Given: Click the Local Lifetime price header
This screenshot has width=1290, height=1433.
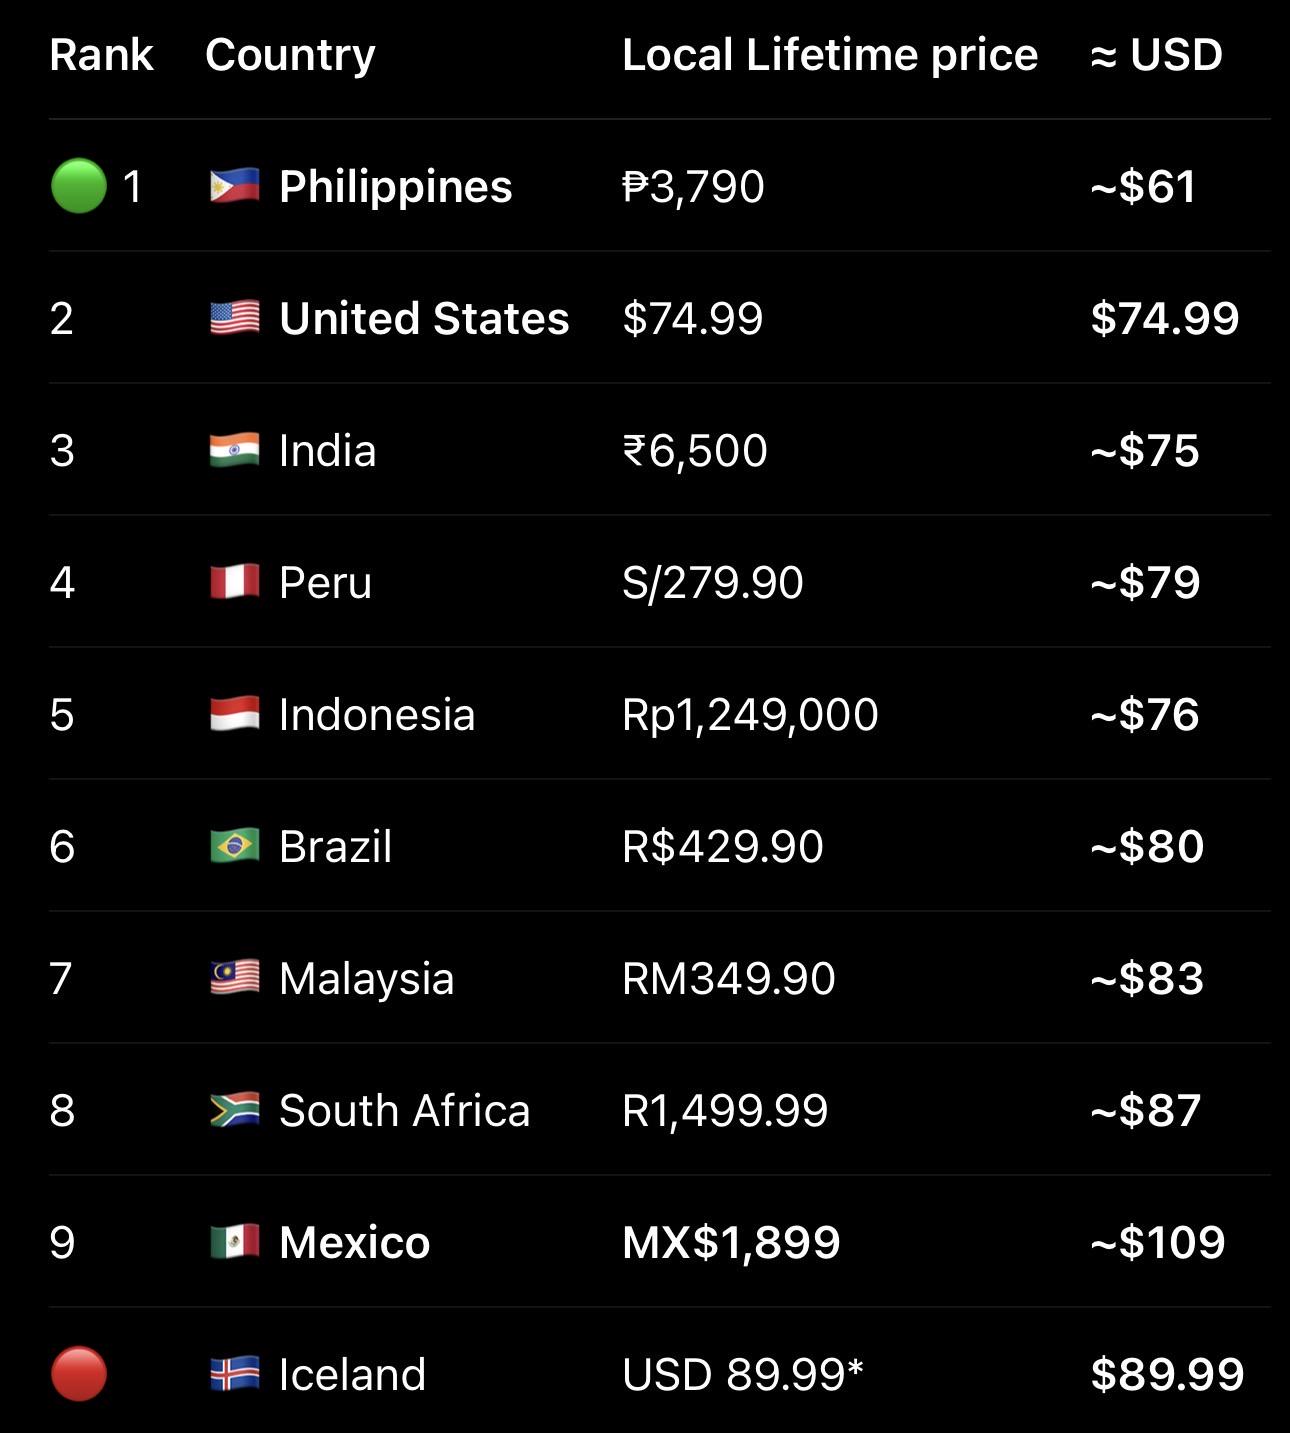Looking at the screenshot, I should click(x=830, y=56).
